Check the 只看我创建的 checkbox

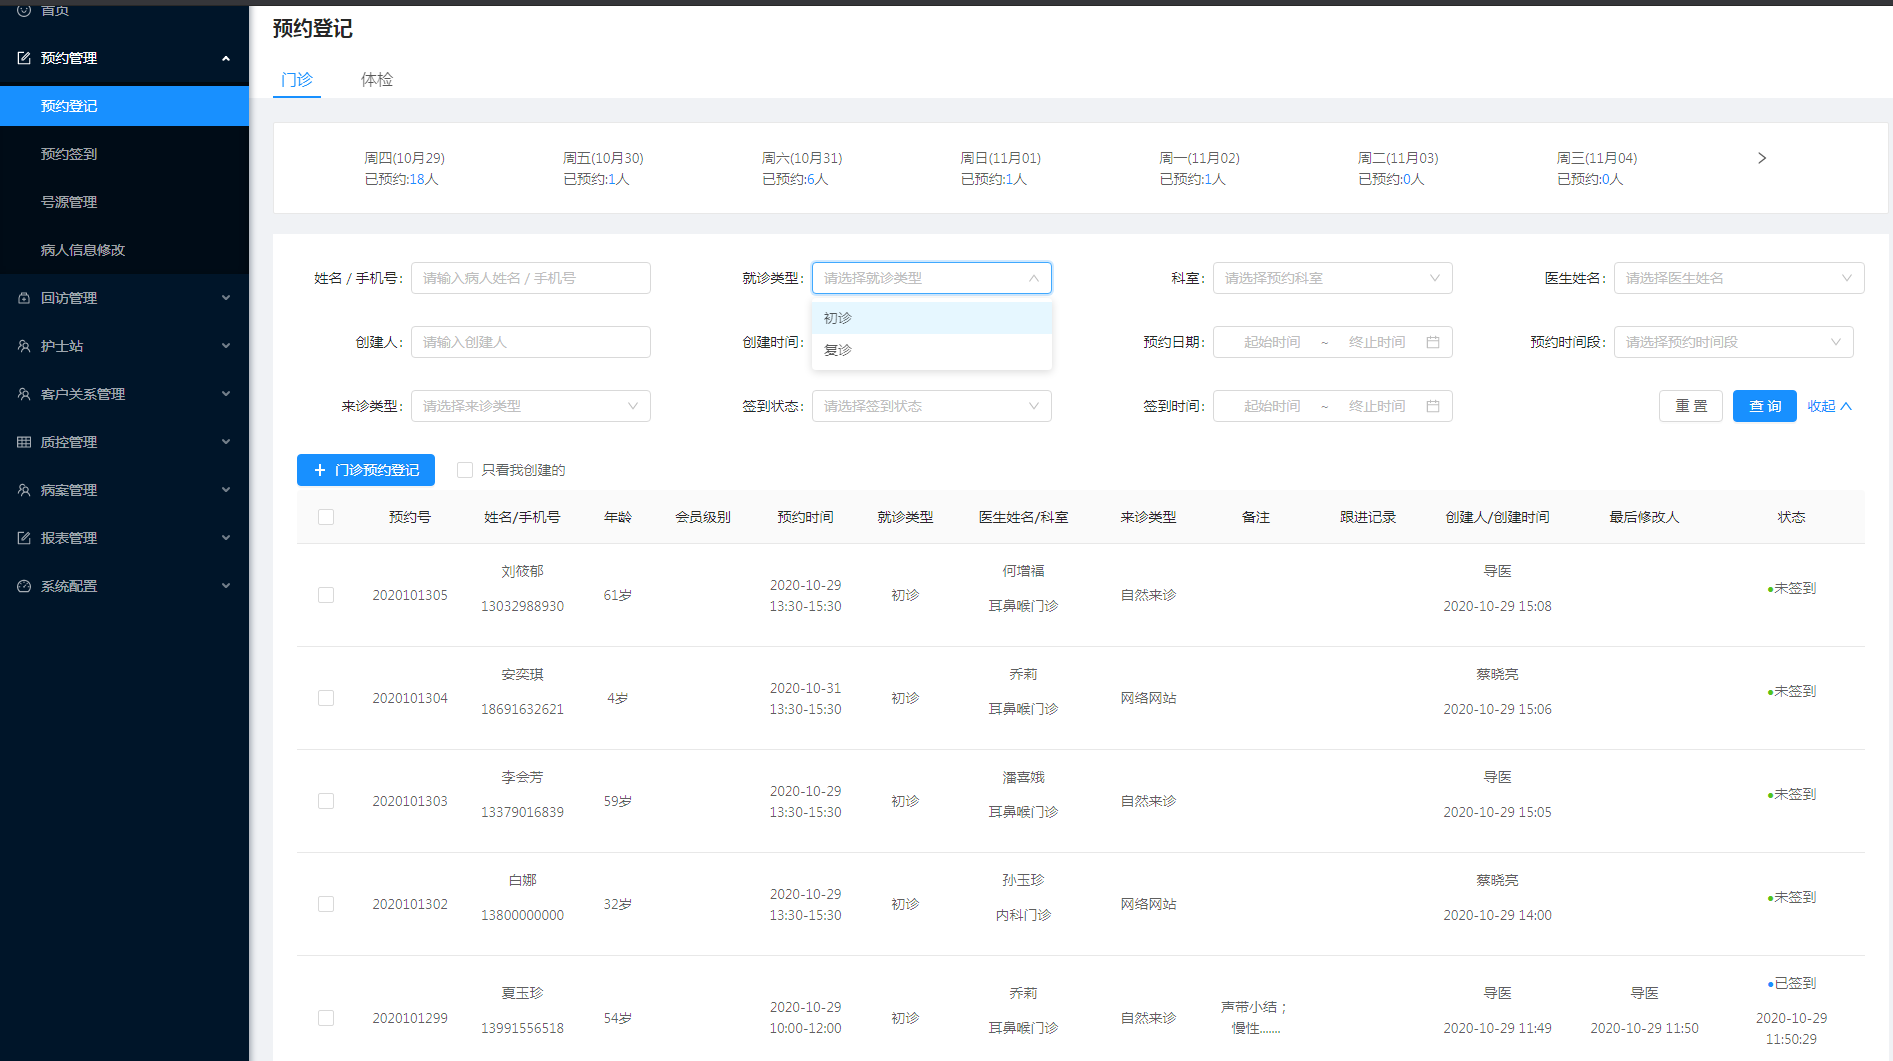point(465,470)
